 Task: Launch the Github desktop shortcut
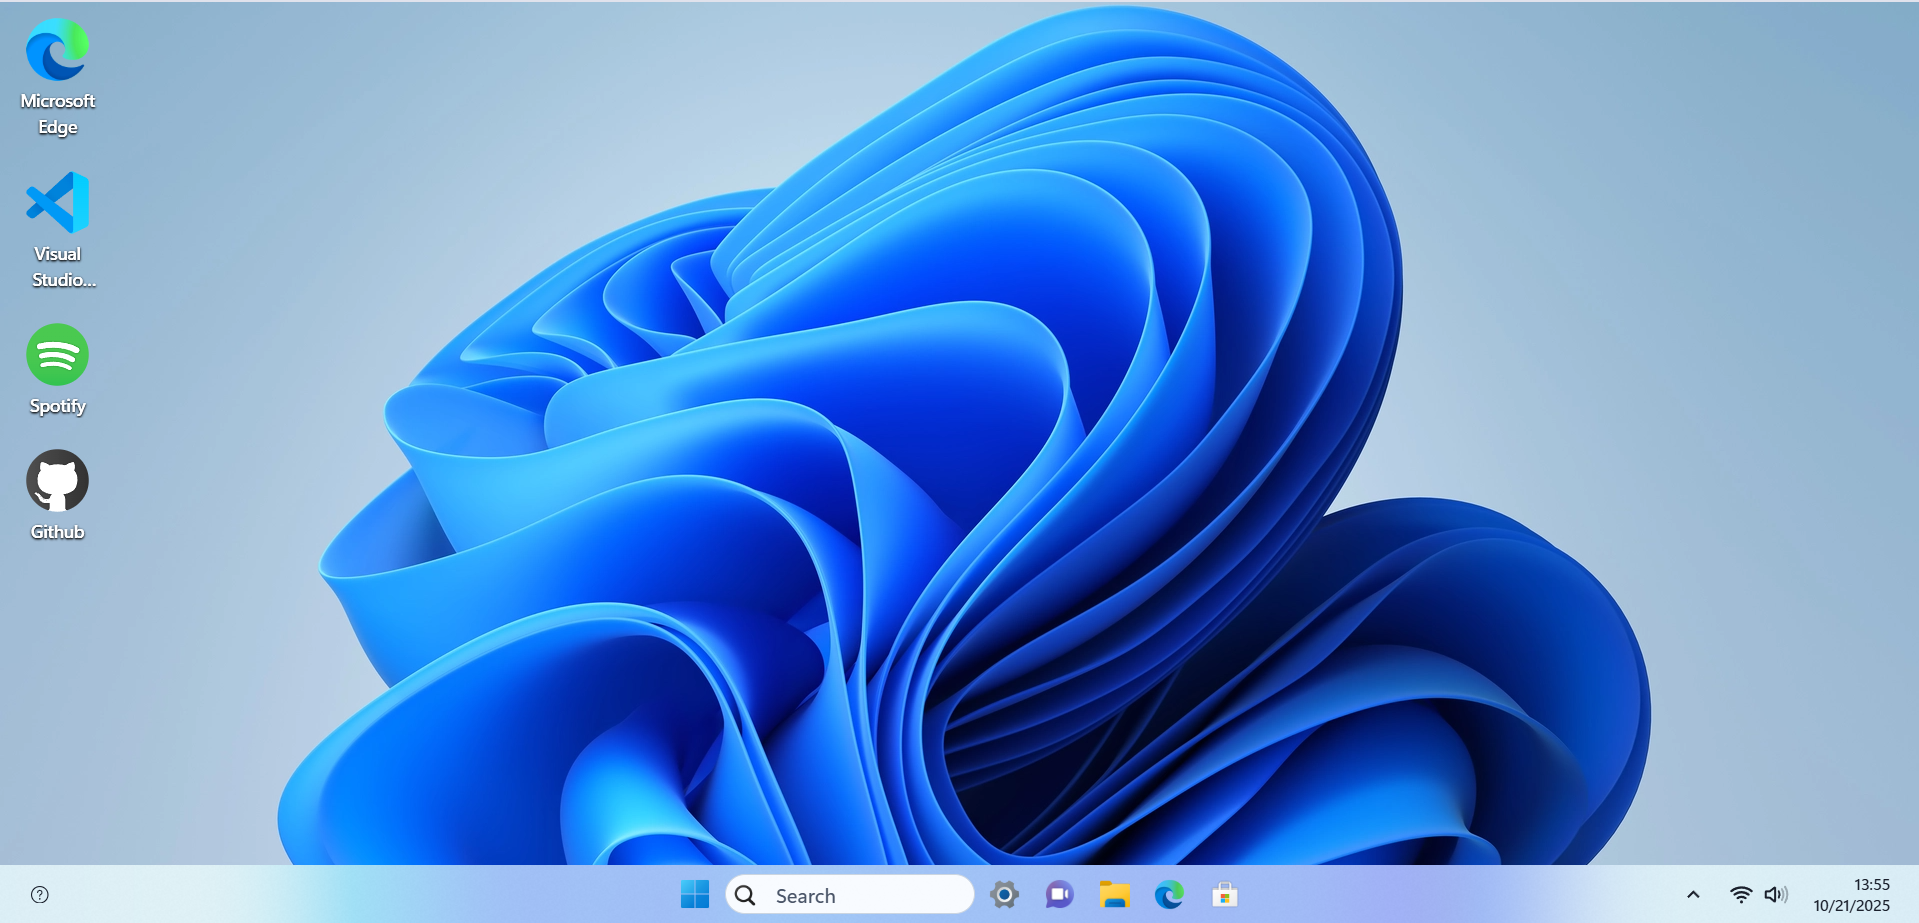coord(57,480)
